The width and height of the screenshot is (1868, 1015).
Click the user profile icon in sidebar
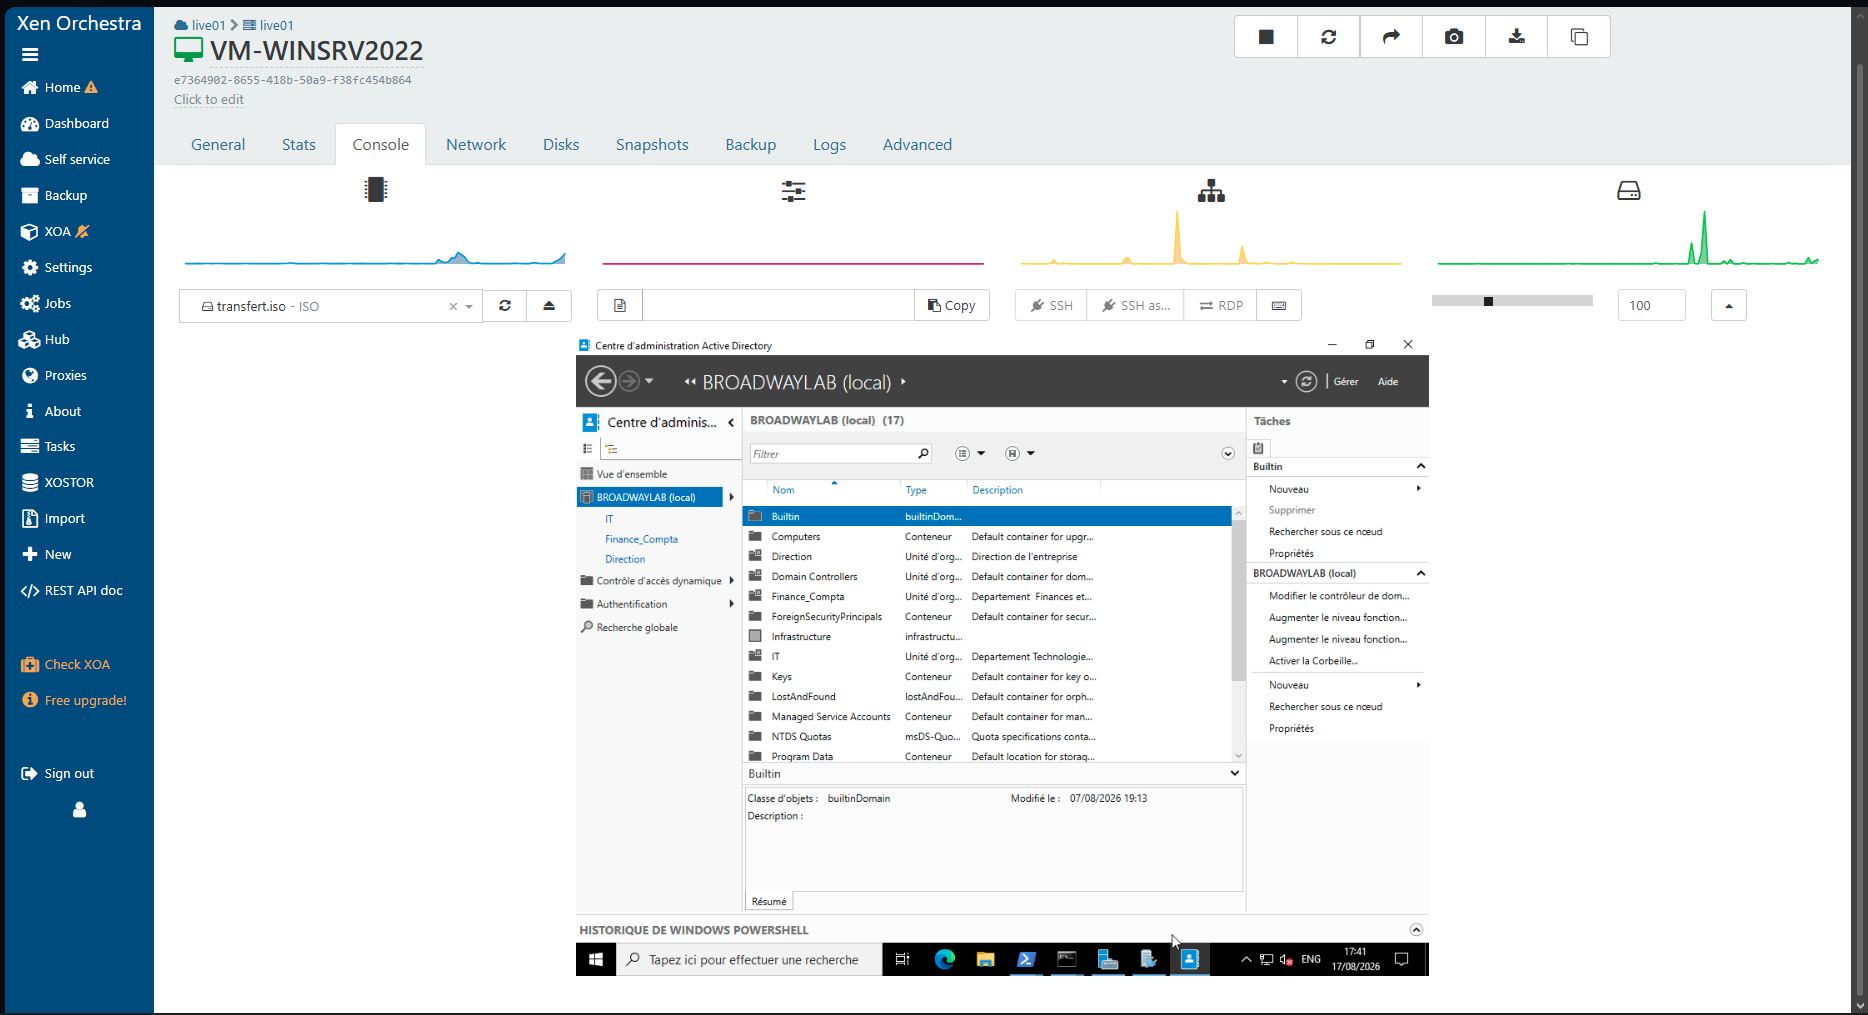click(79, 810)
